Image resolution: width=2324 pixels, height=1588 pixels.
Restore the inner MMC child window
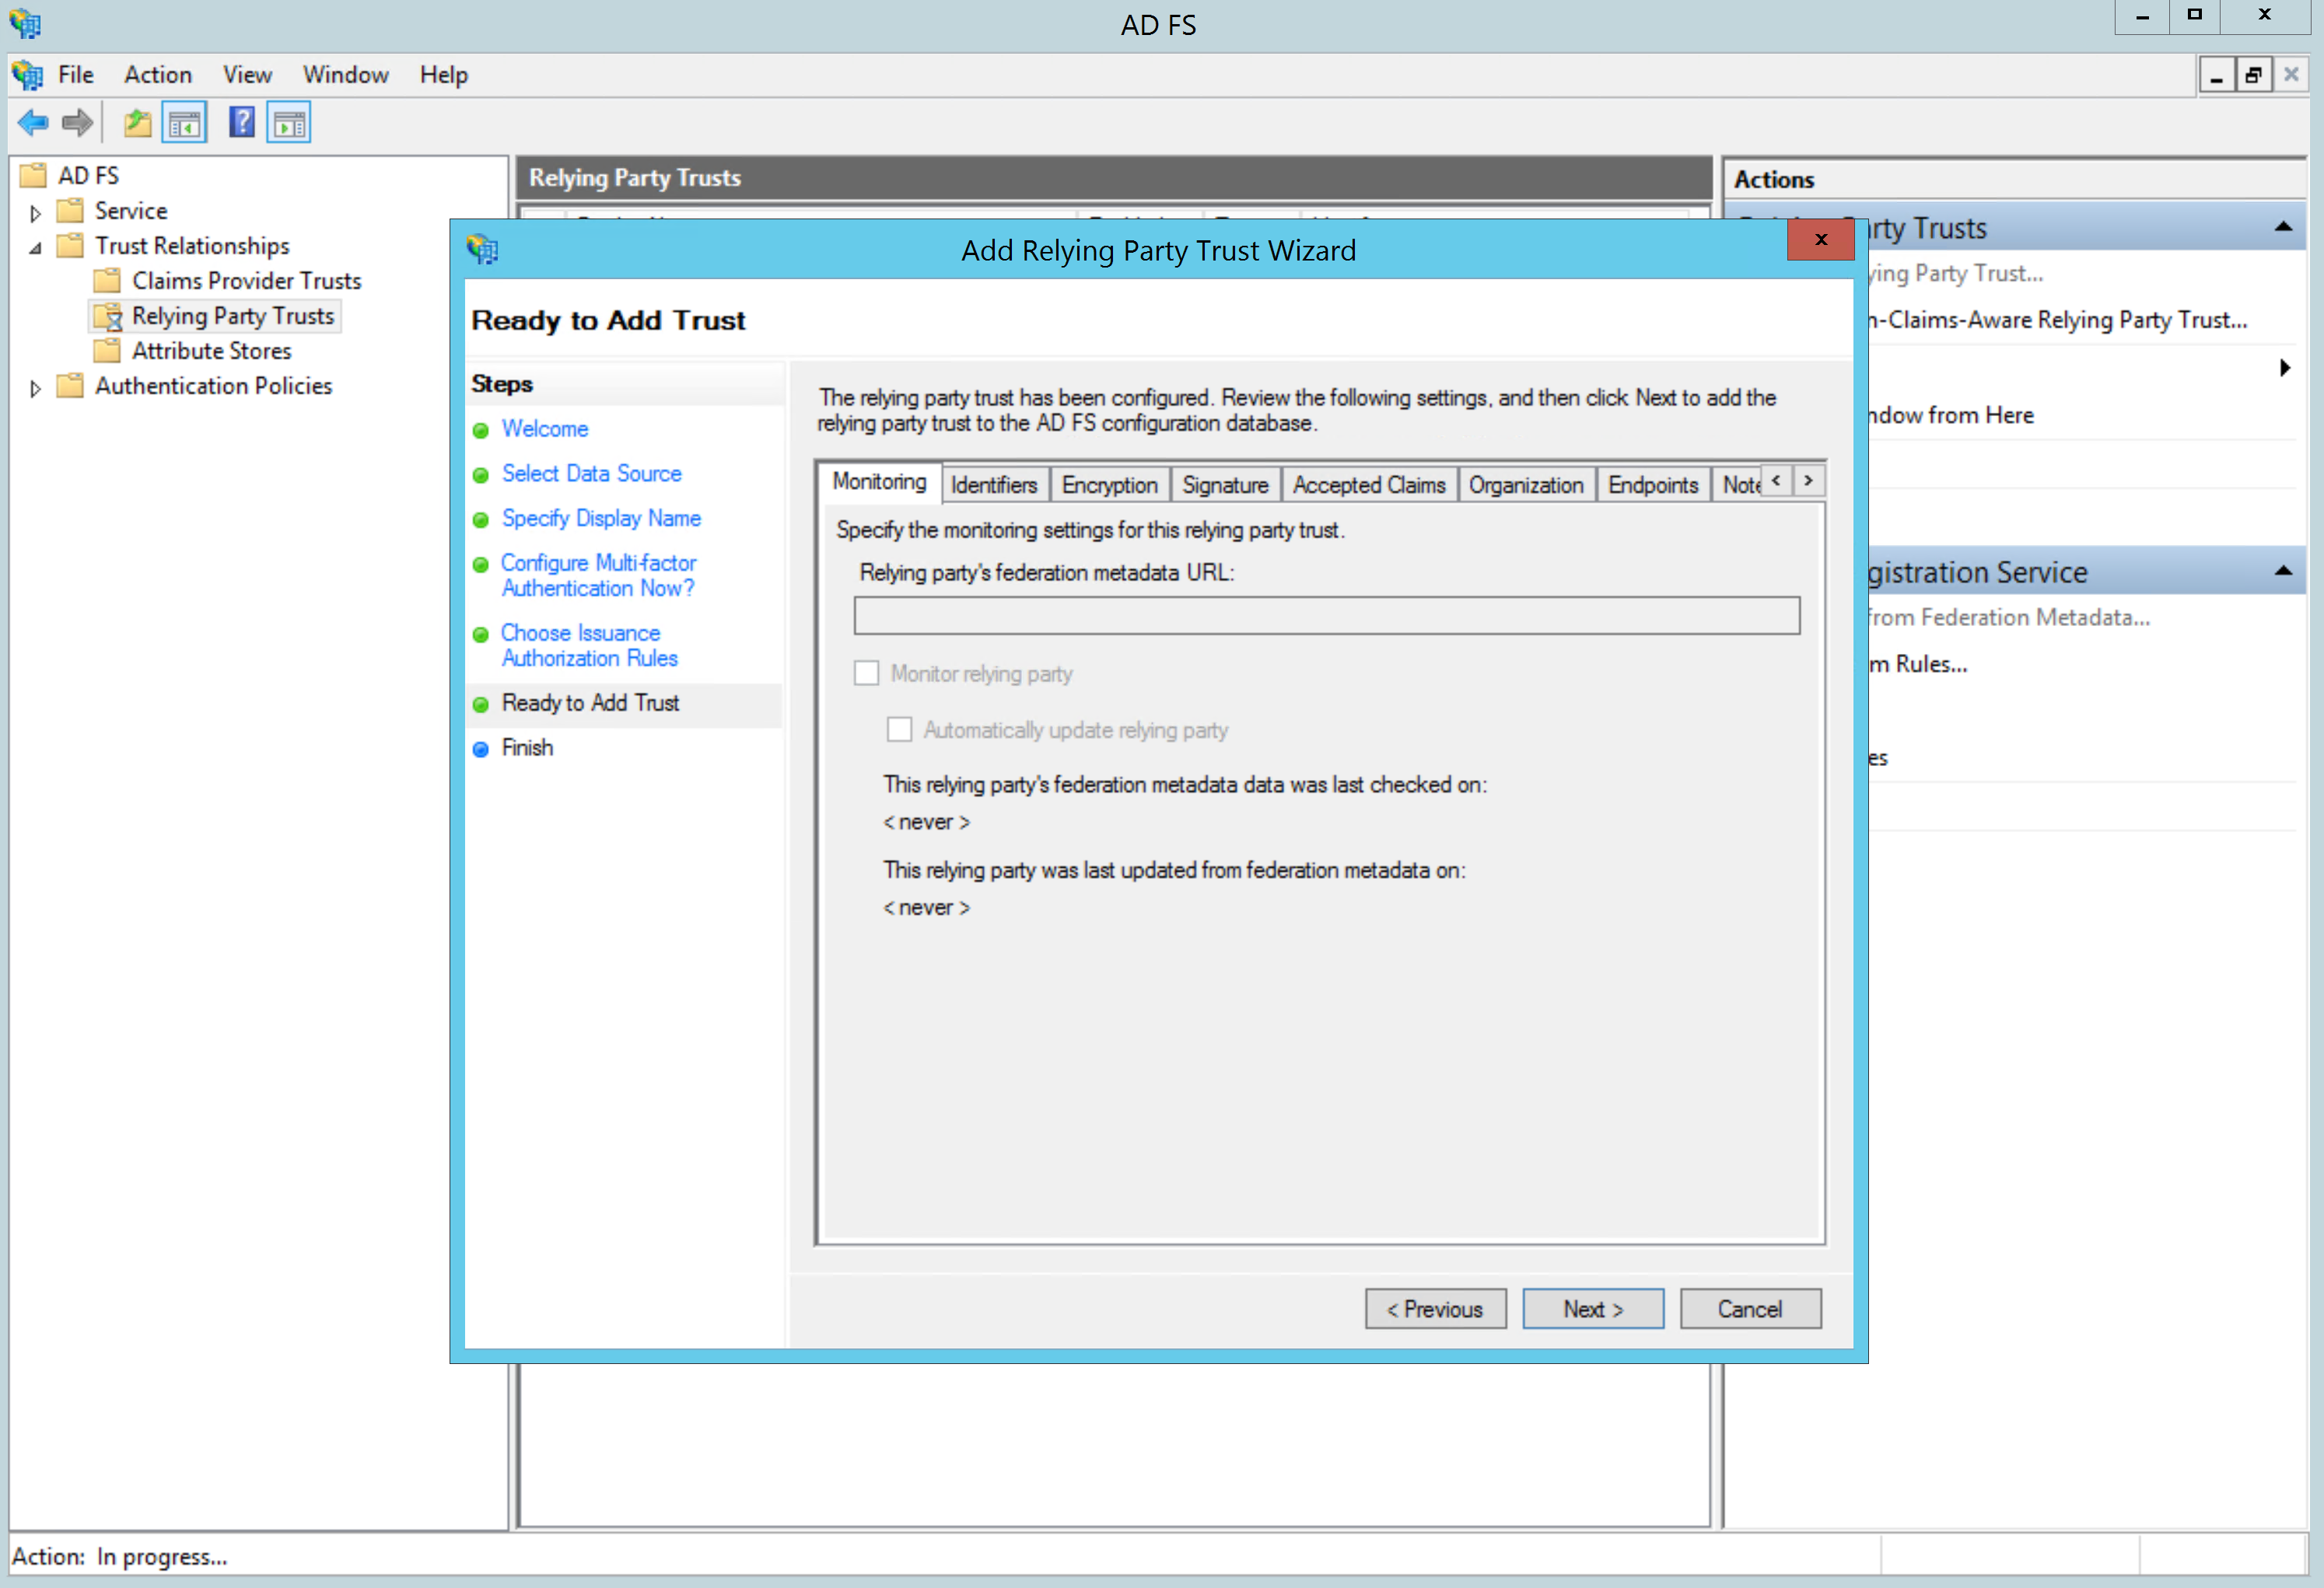[2253, 75]
